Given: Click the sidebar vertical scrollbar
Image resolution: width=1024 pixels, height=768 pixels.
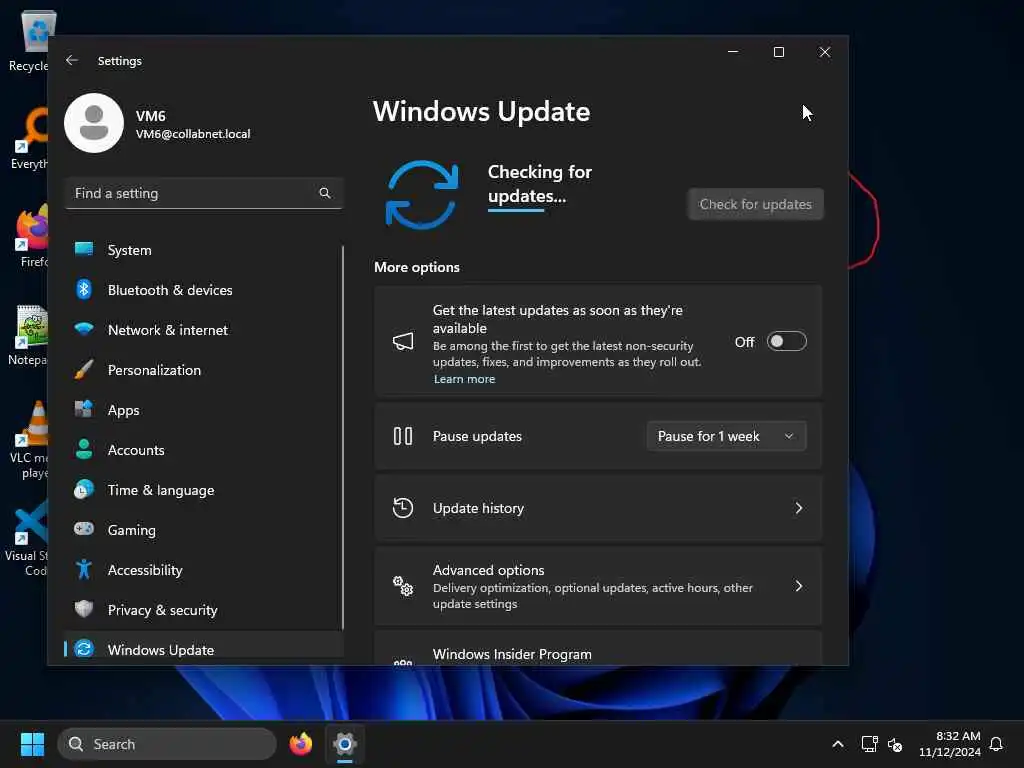Looking at the screenshot, I should click(342, 438).
